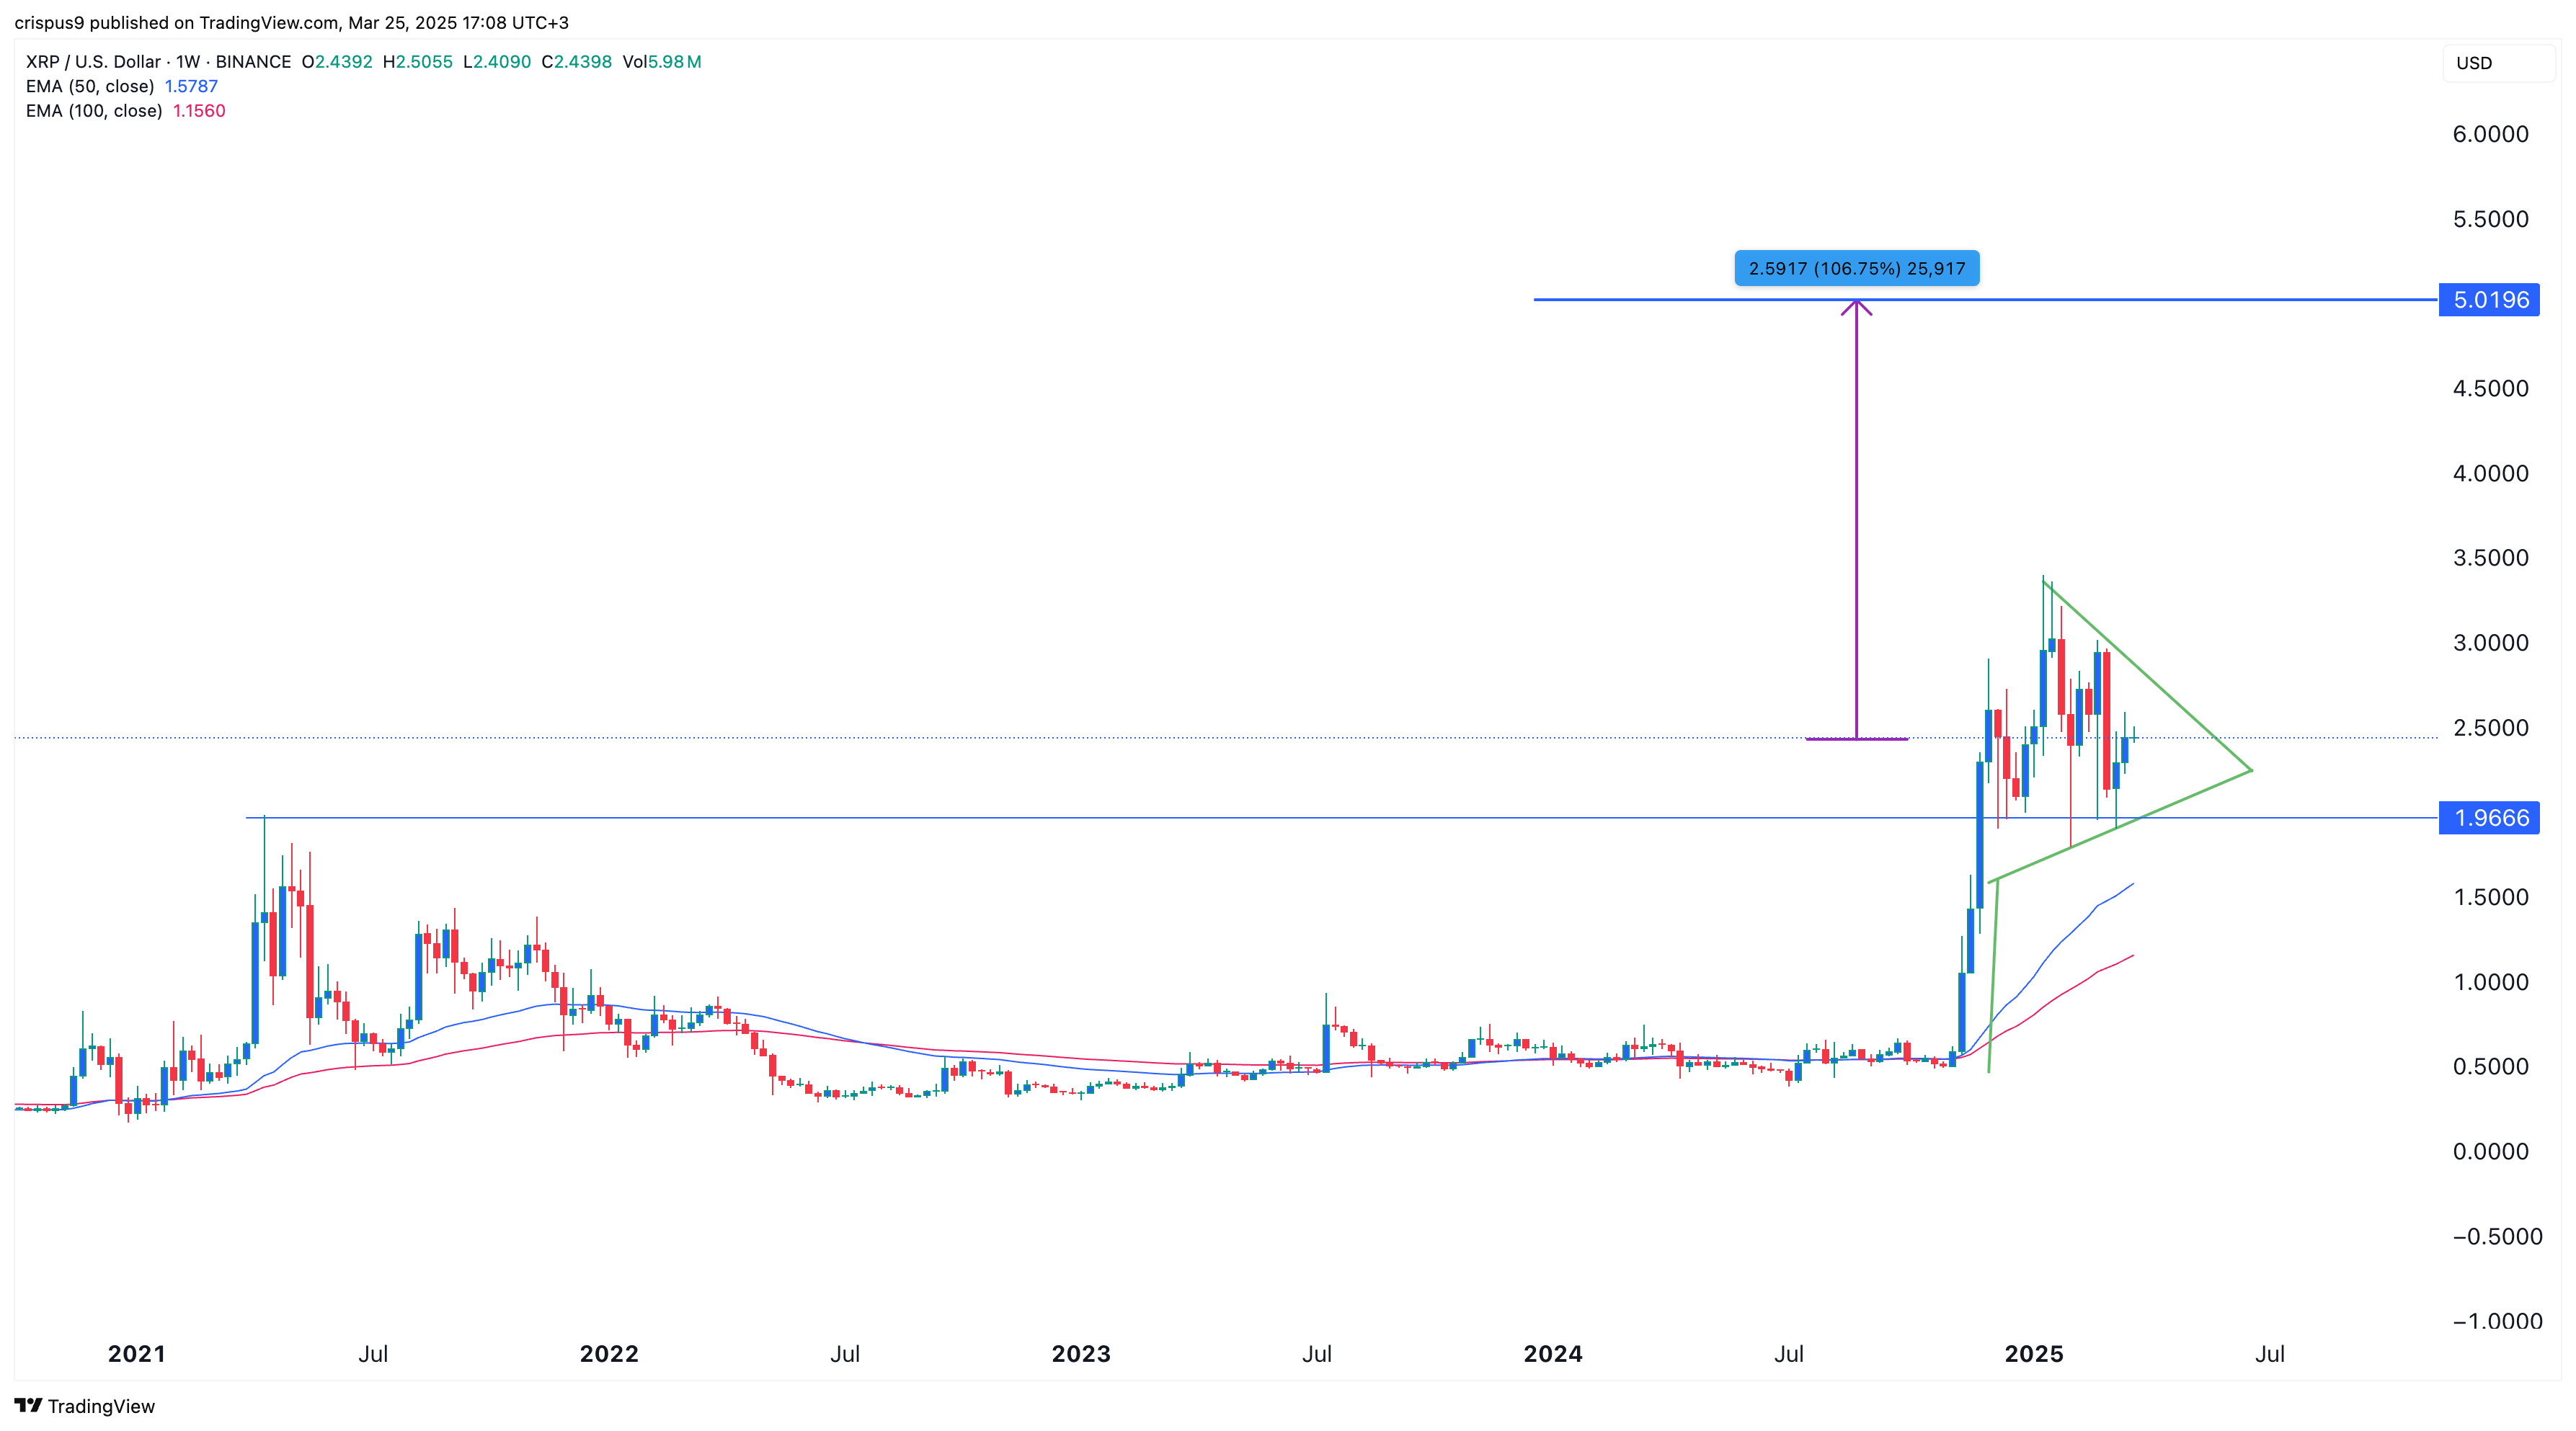Click the 3.5000 price axis label
The image size is (2576, 1431).
[x=2490, y=558]
